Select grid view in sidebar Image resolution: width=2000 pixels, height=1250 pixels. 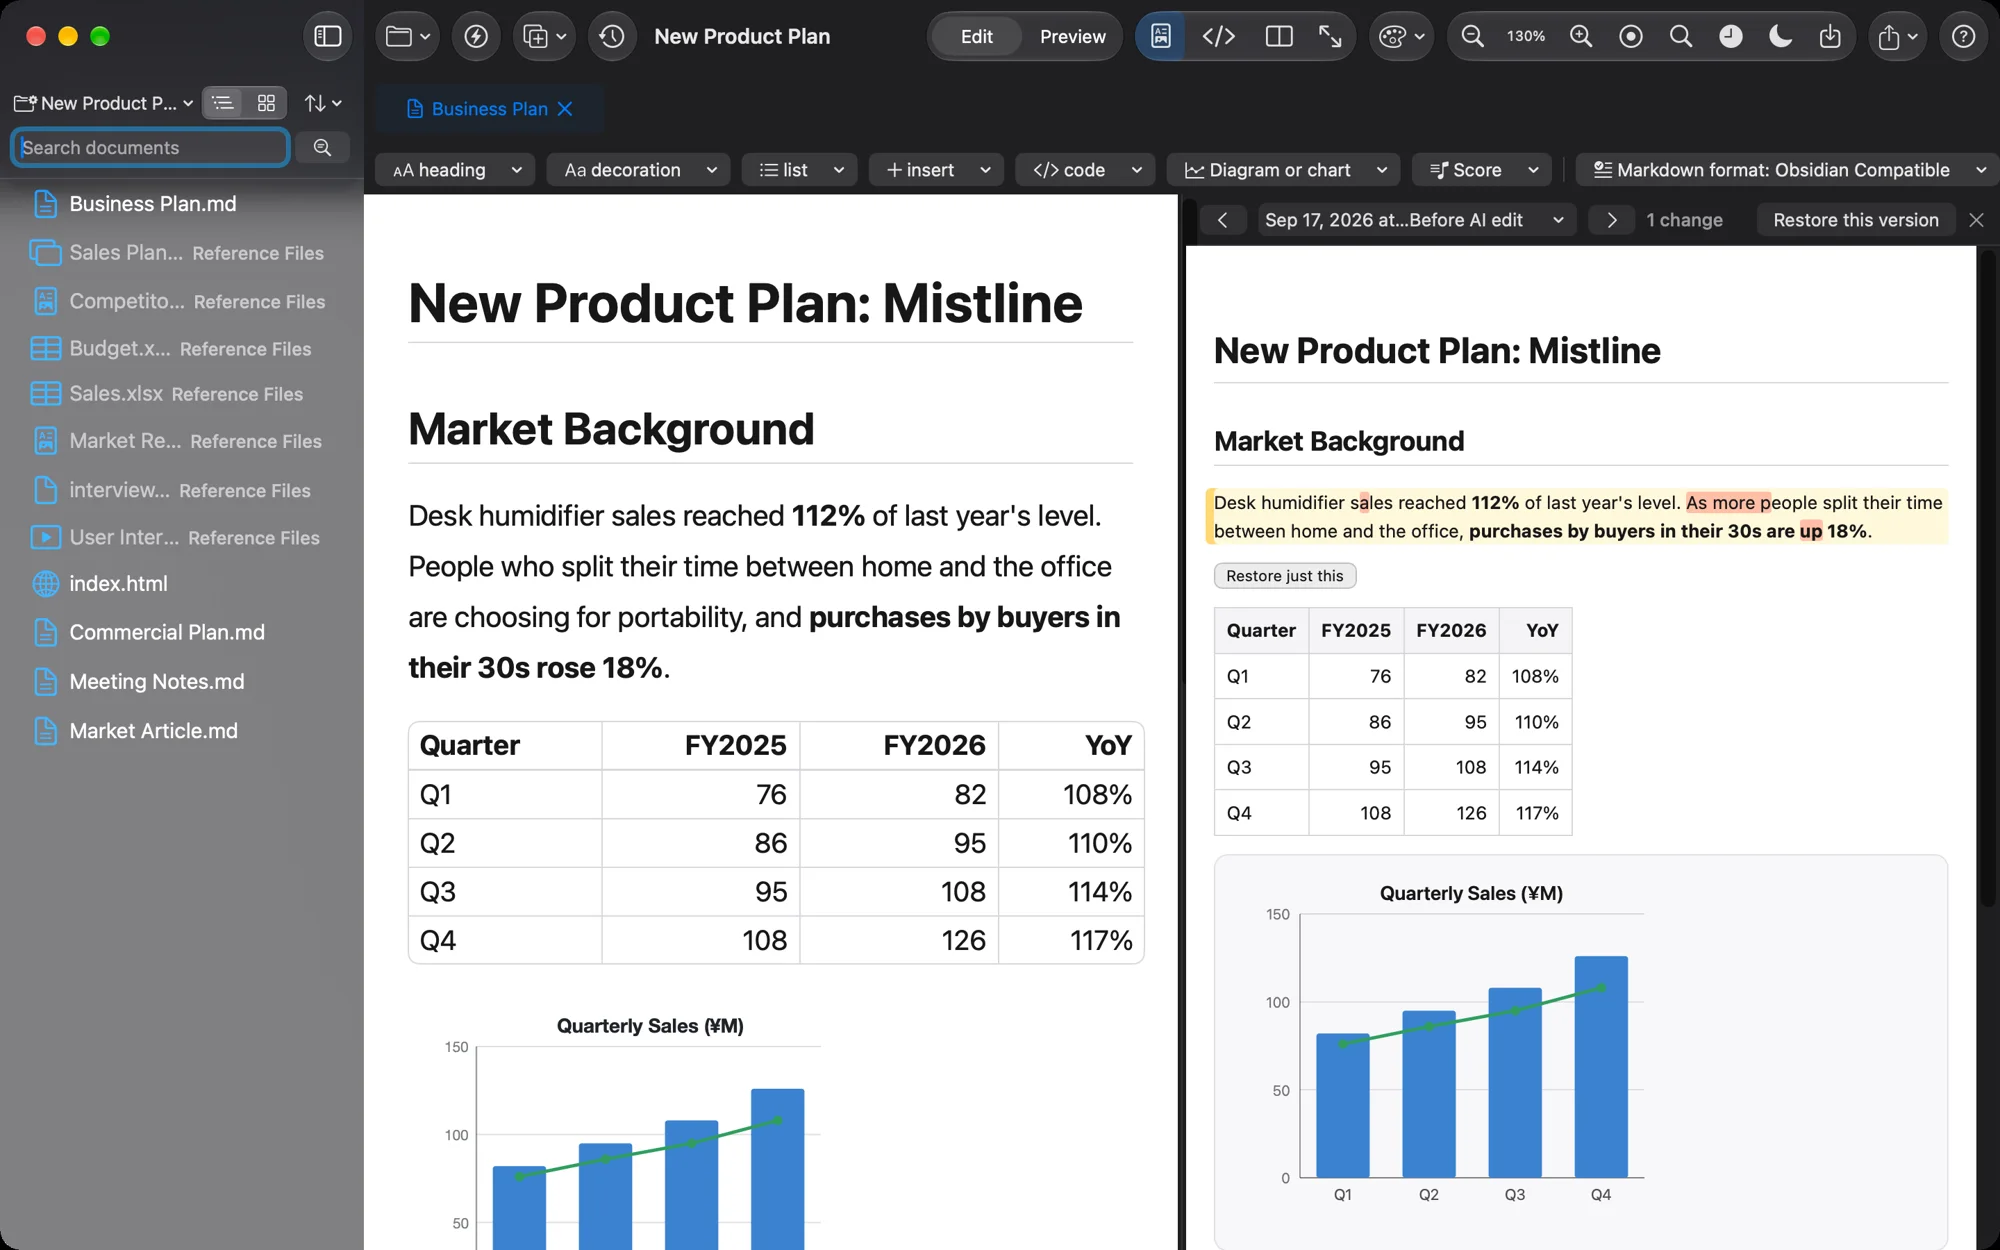(266, 103)
